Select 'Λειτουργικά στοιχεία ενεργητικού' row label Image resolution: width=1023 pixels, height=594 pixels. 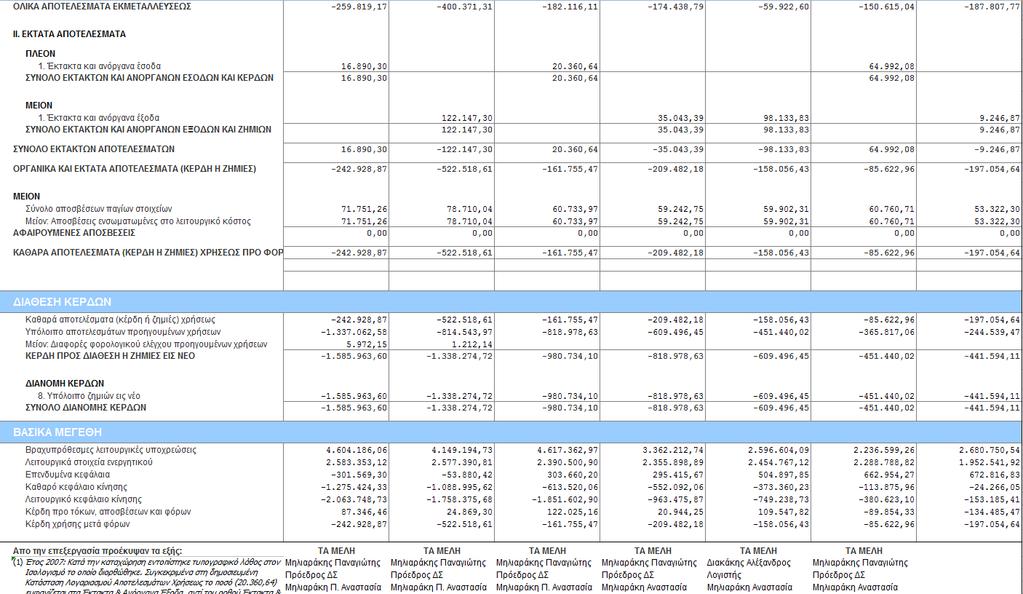point(89,462)
